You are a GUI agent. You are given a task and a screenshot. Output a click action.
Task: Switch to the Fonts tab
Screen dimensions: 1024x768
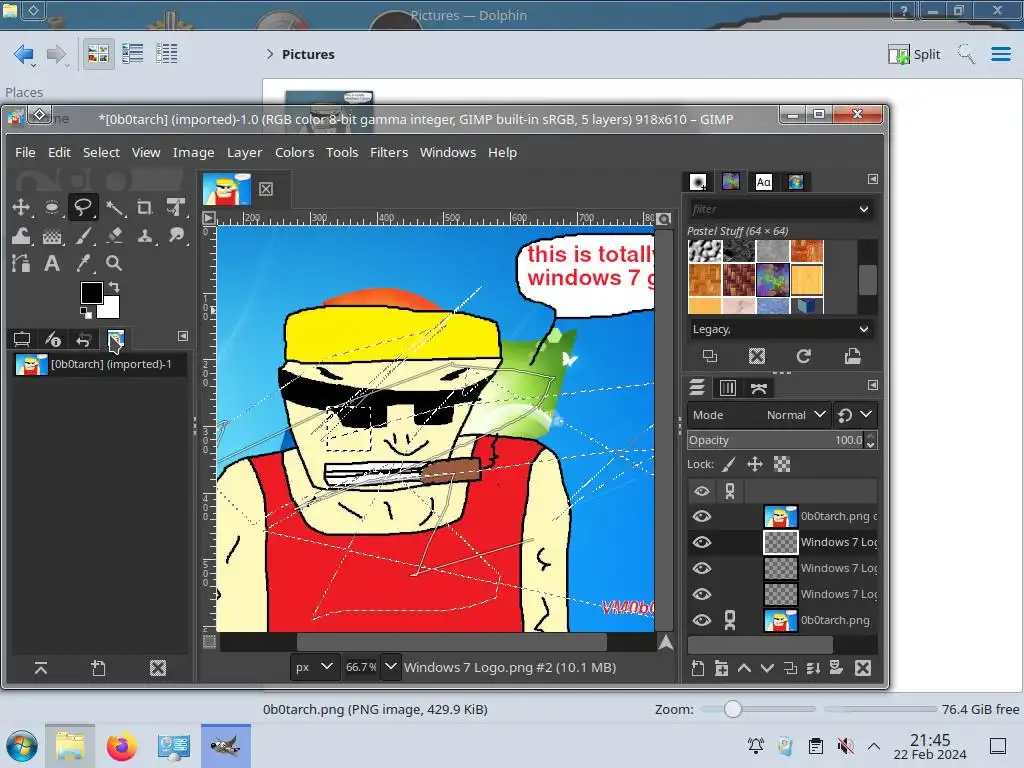click(x=763, y=182)
